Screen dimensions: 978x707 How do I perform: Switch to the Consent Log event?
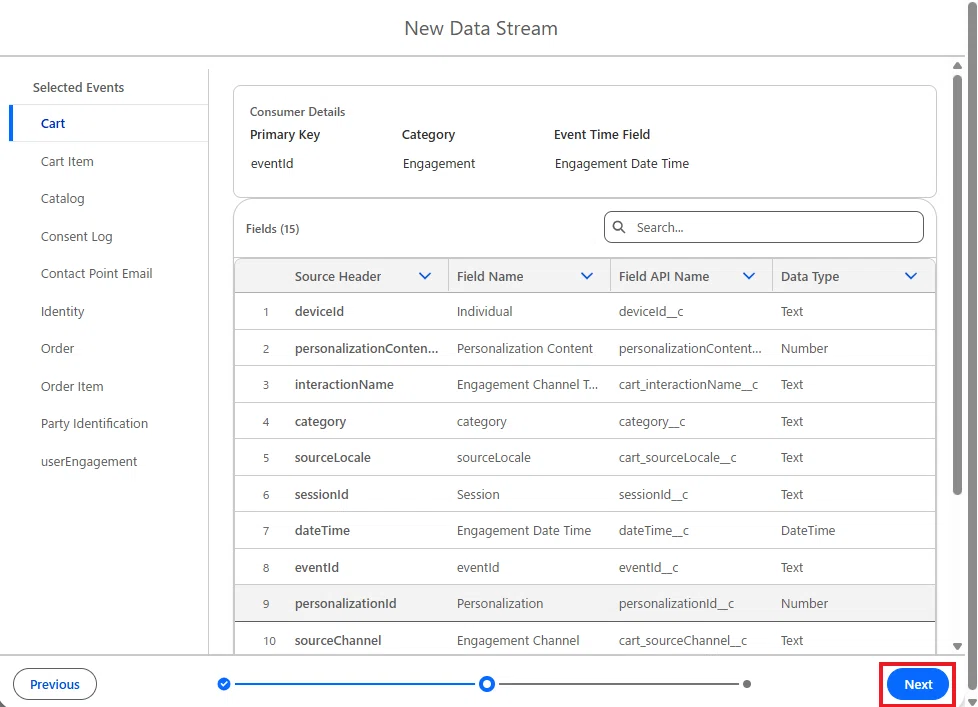pos(77,236)
